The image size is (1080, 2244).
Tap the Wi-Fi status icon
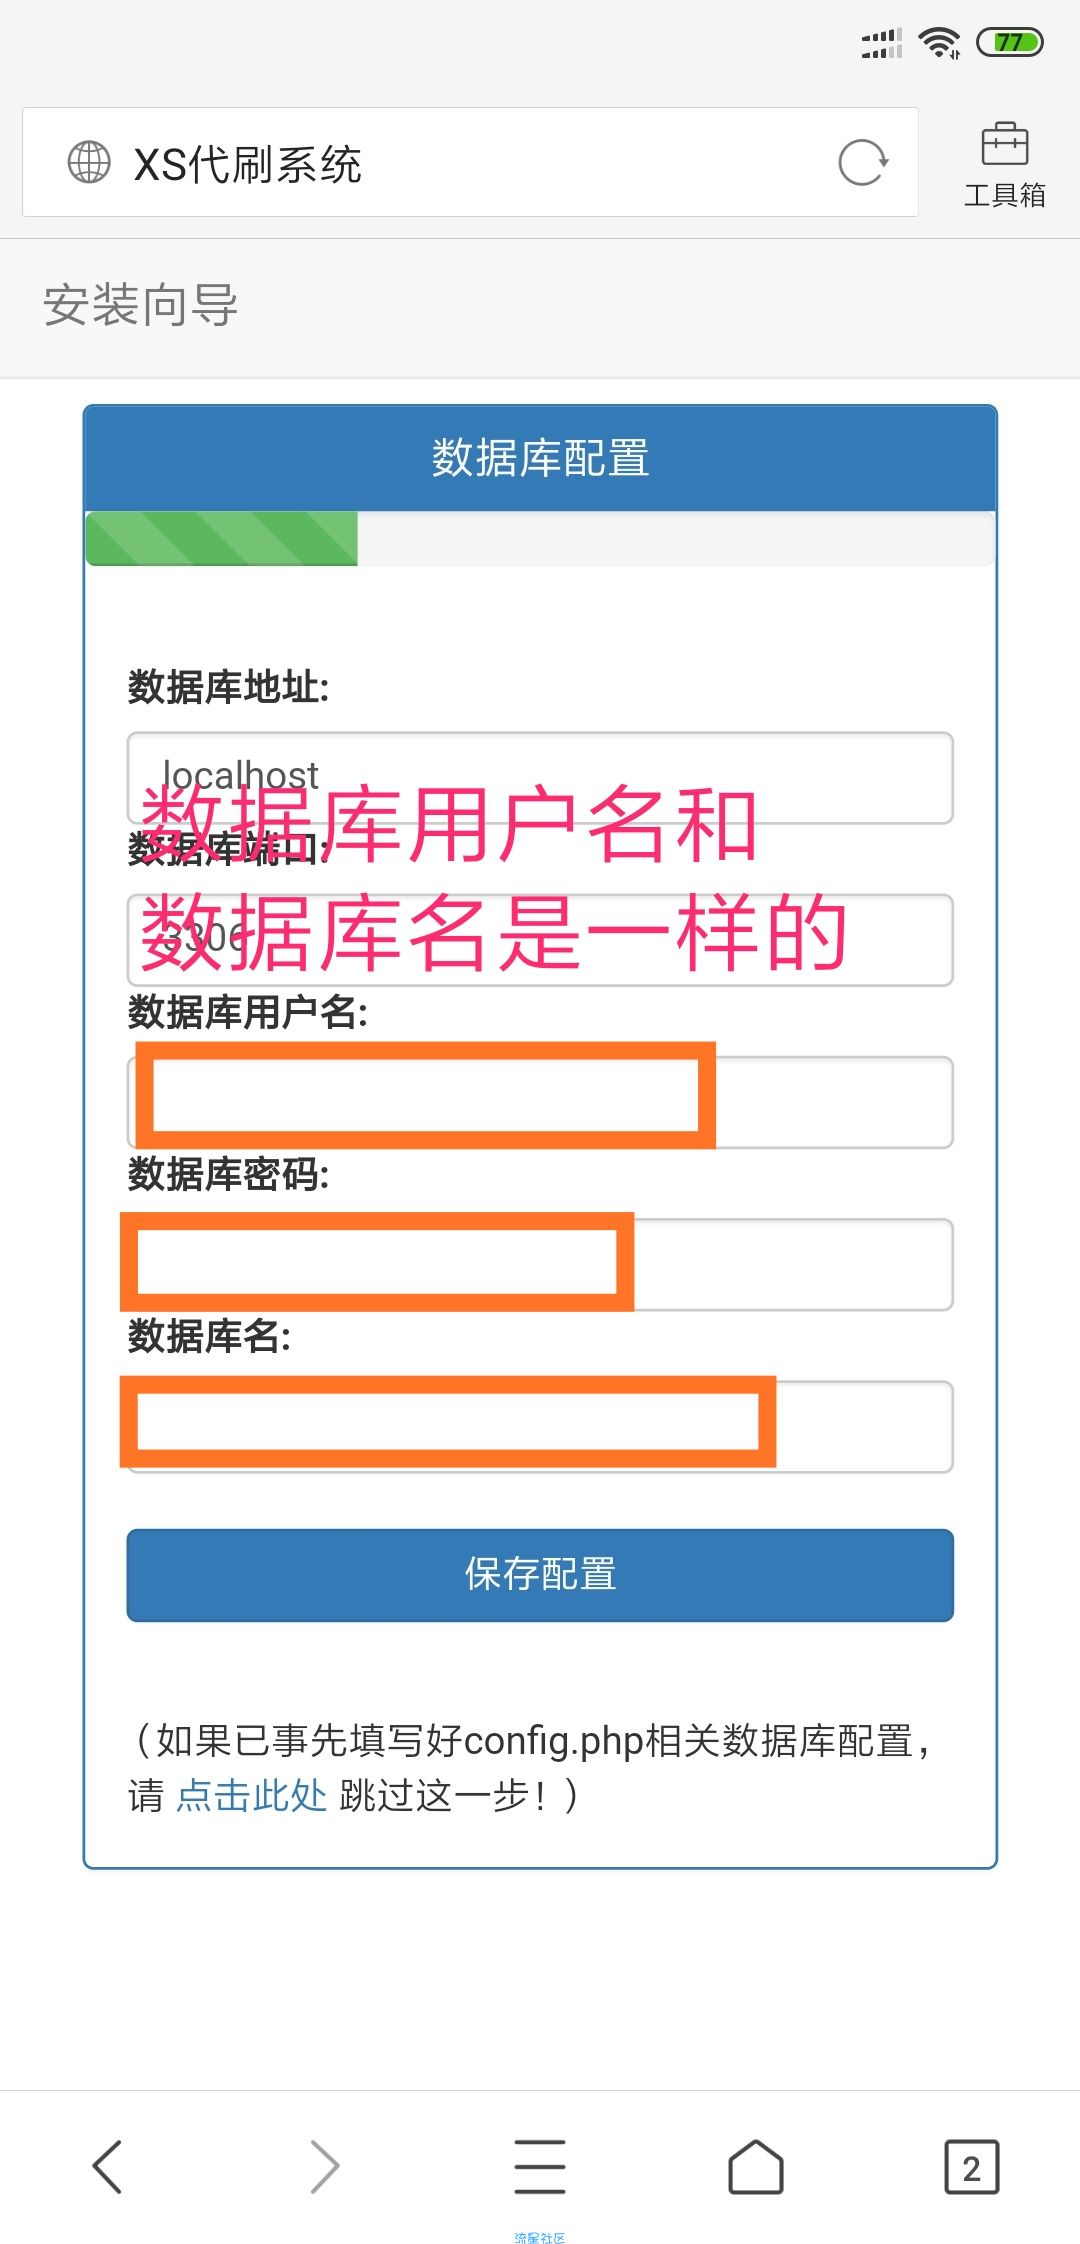click(x=940, y=42)
